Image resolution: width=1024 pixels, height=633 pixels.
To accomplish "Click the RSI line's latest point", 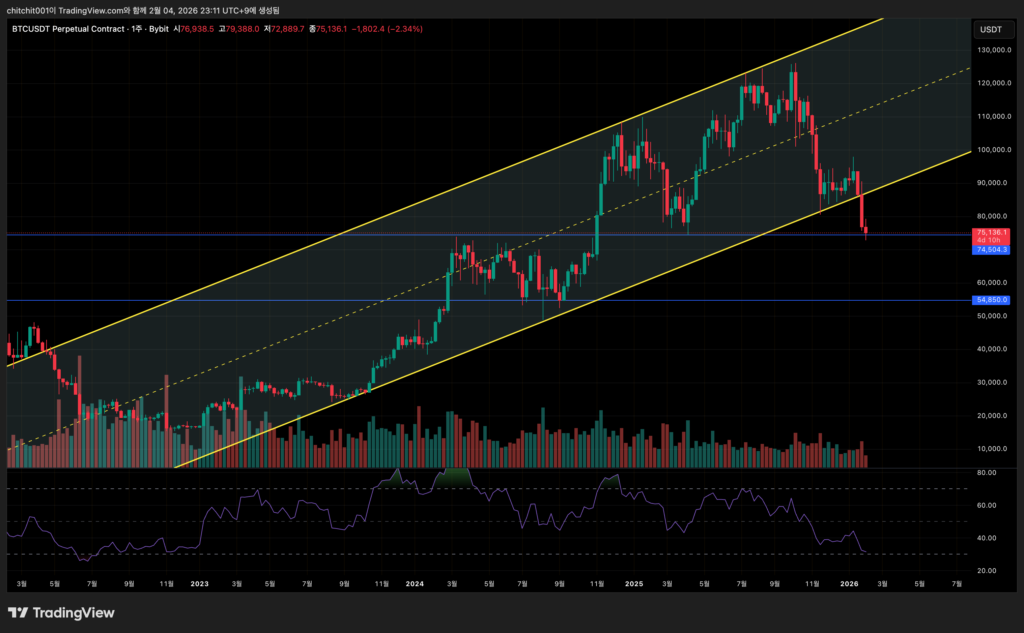I will coord(865,551).
